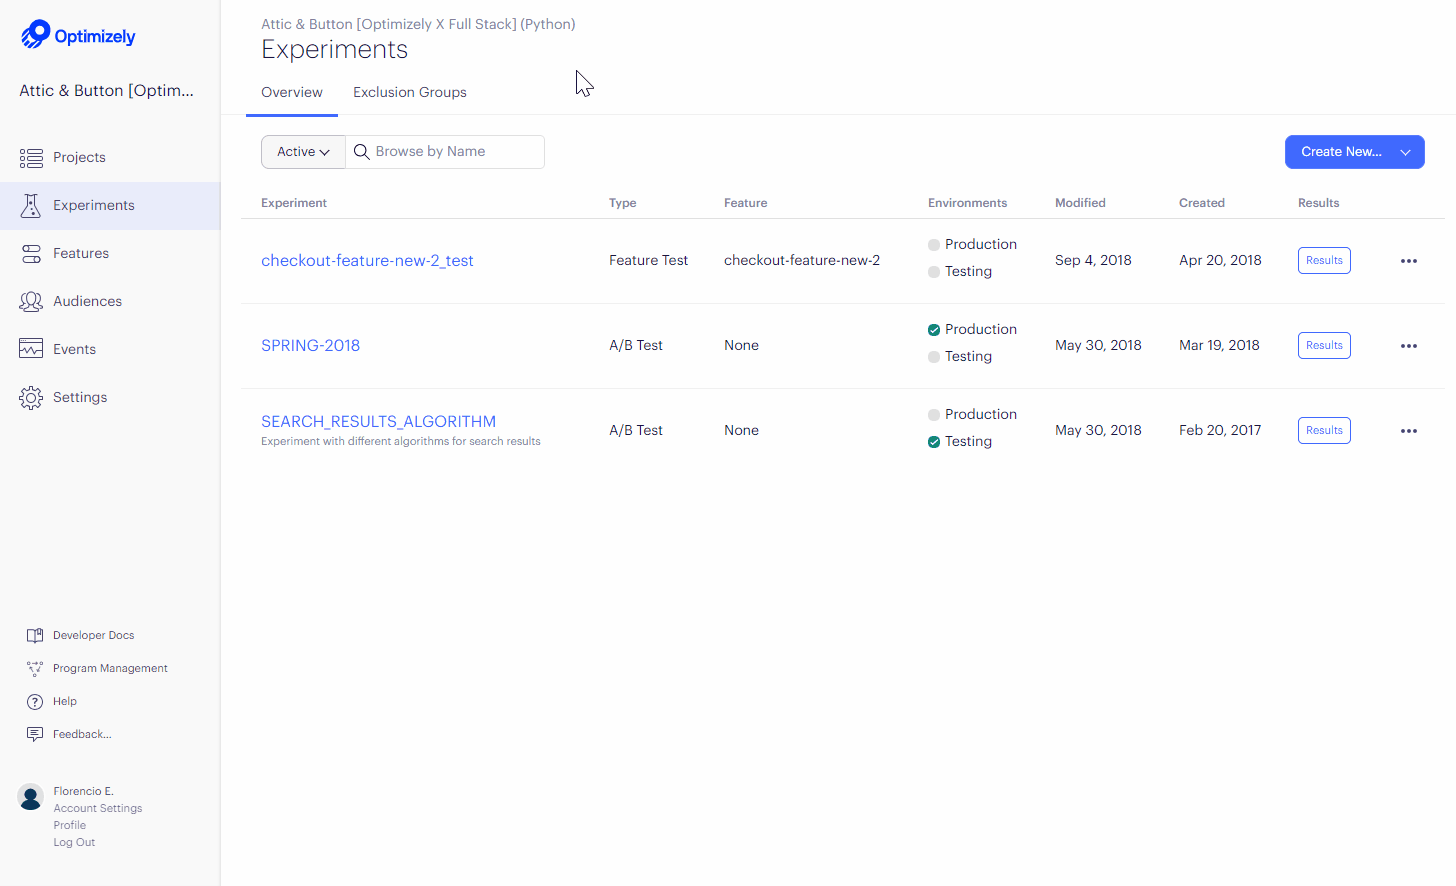Expand the Create New... dropdown arrow
The height and width of the screenshot is (886, 1456).
click(1406, 151)
